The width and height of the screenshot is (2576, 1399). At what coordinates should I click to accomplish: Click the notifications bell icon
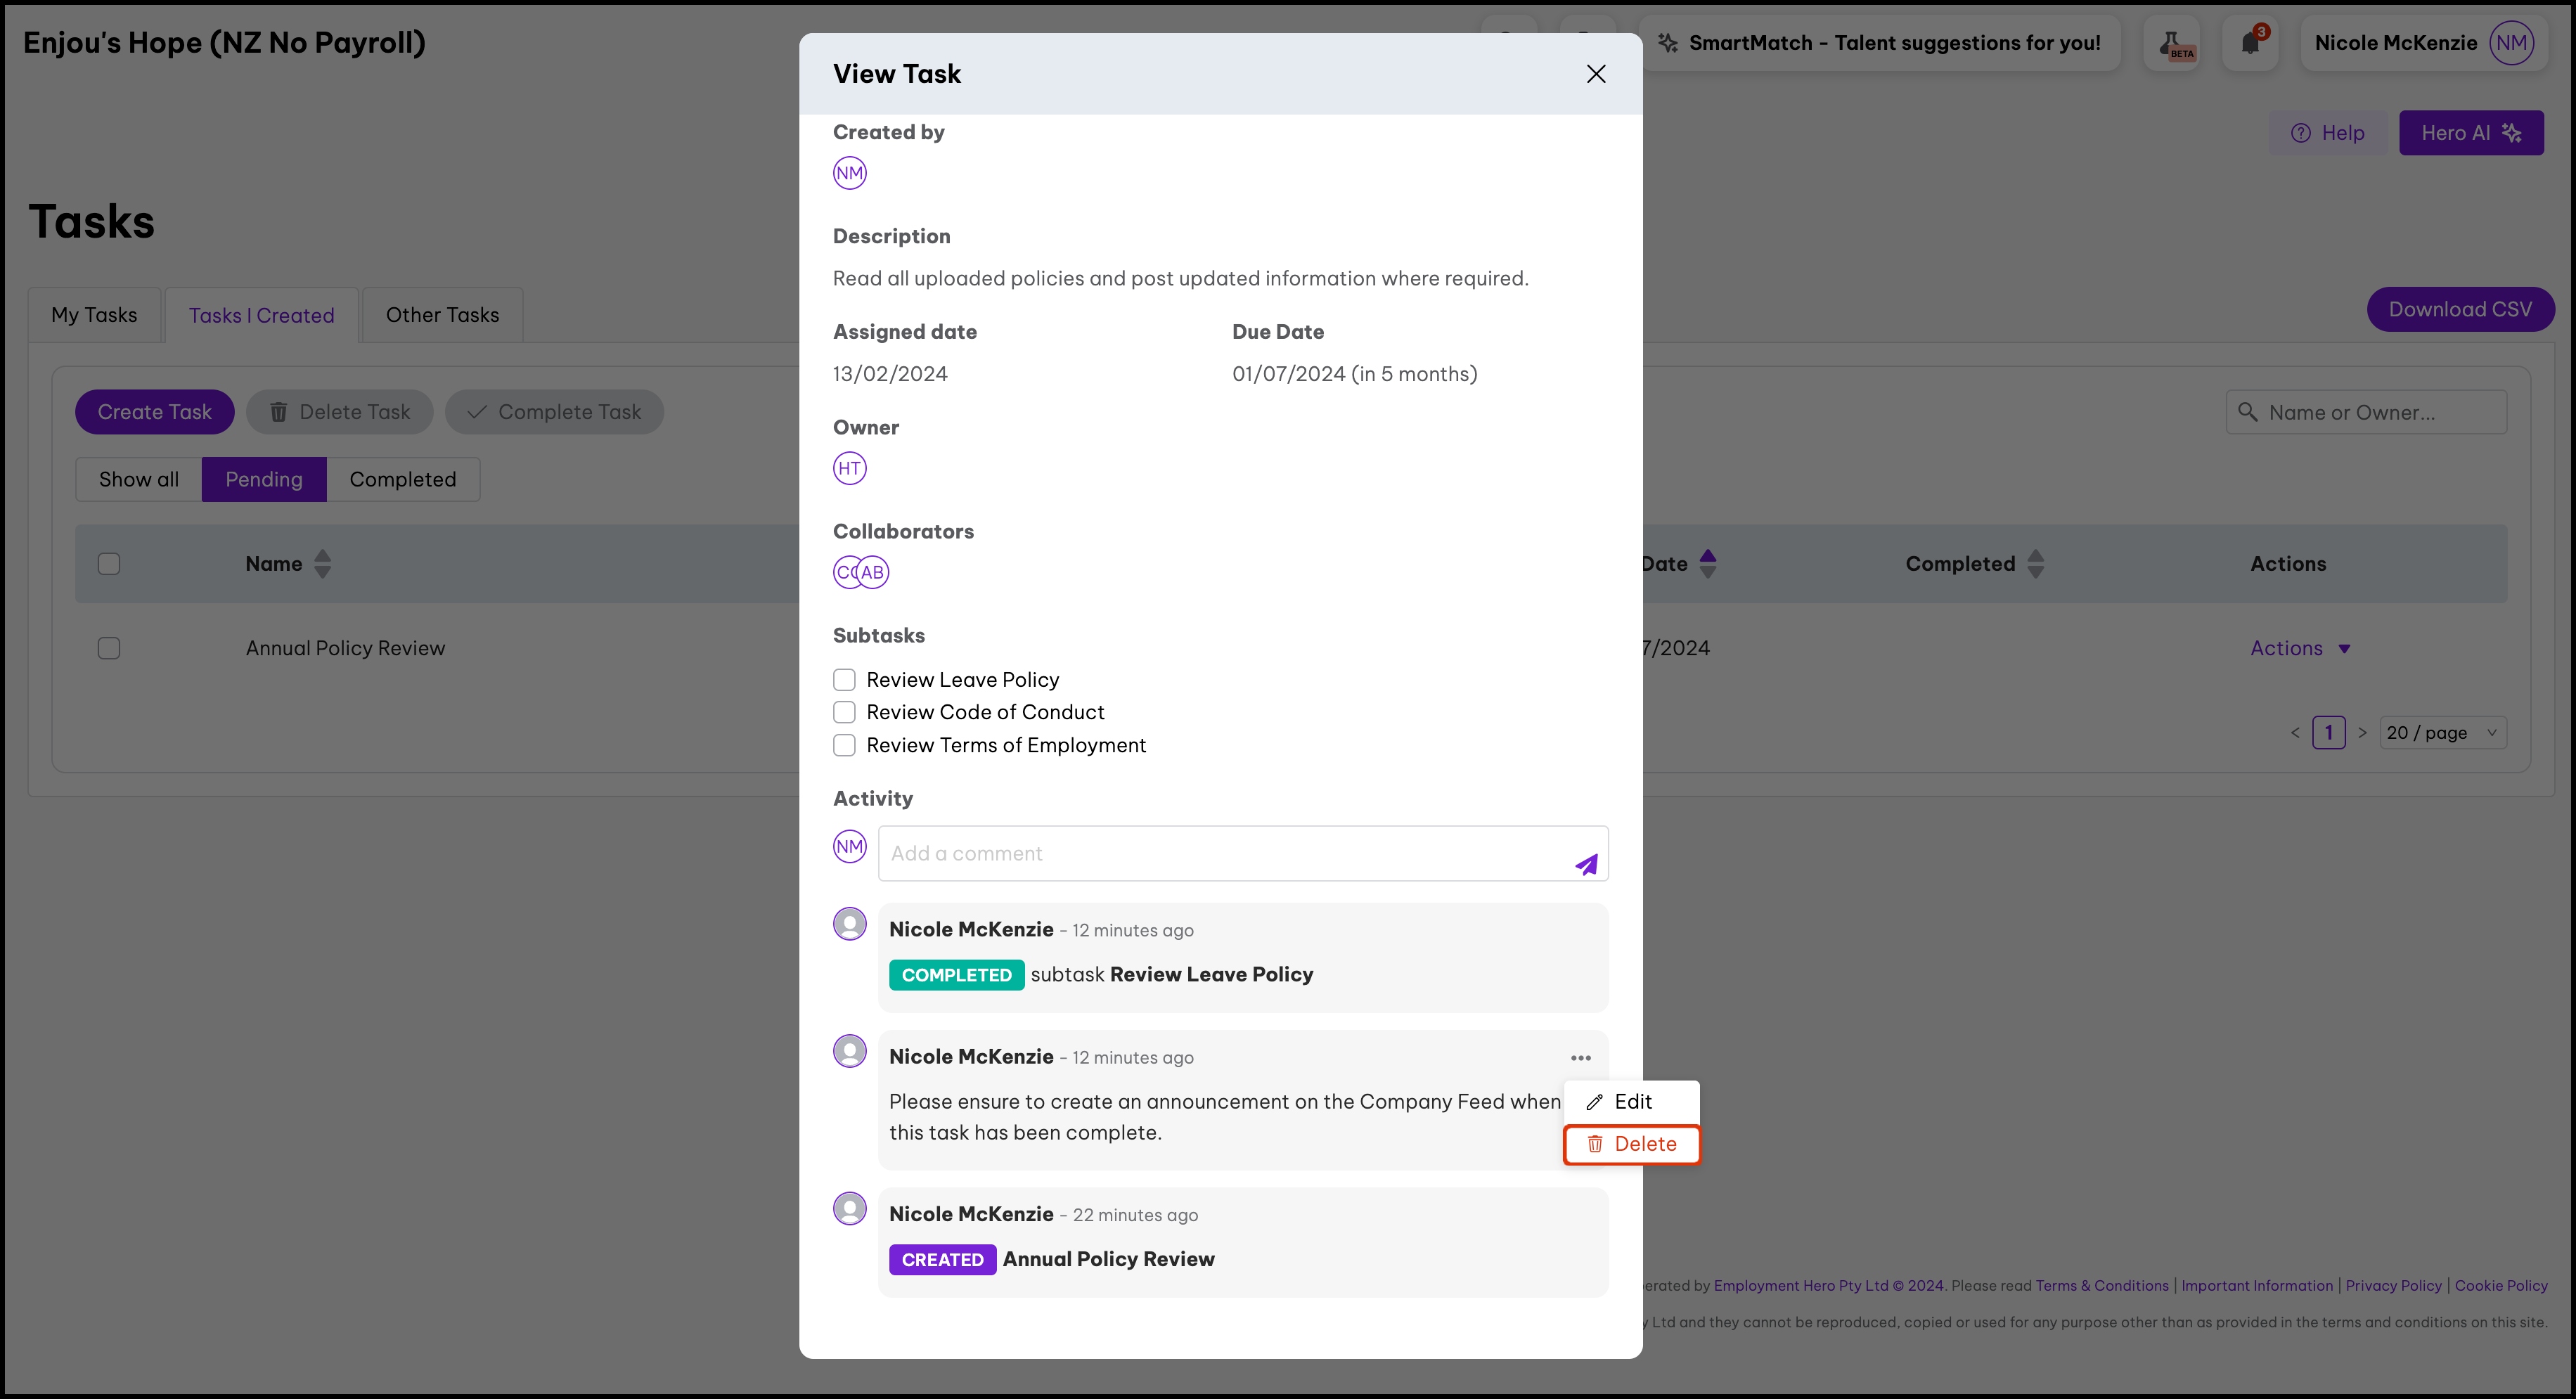click(2250, 43)
